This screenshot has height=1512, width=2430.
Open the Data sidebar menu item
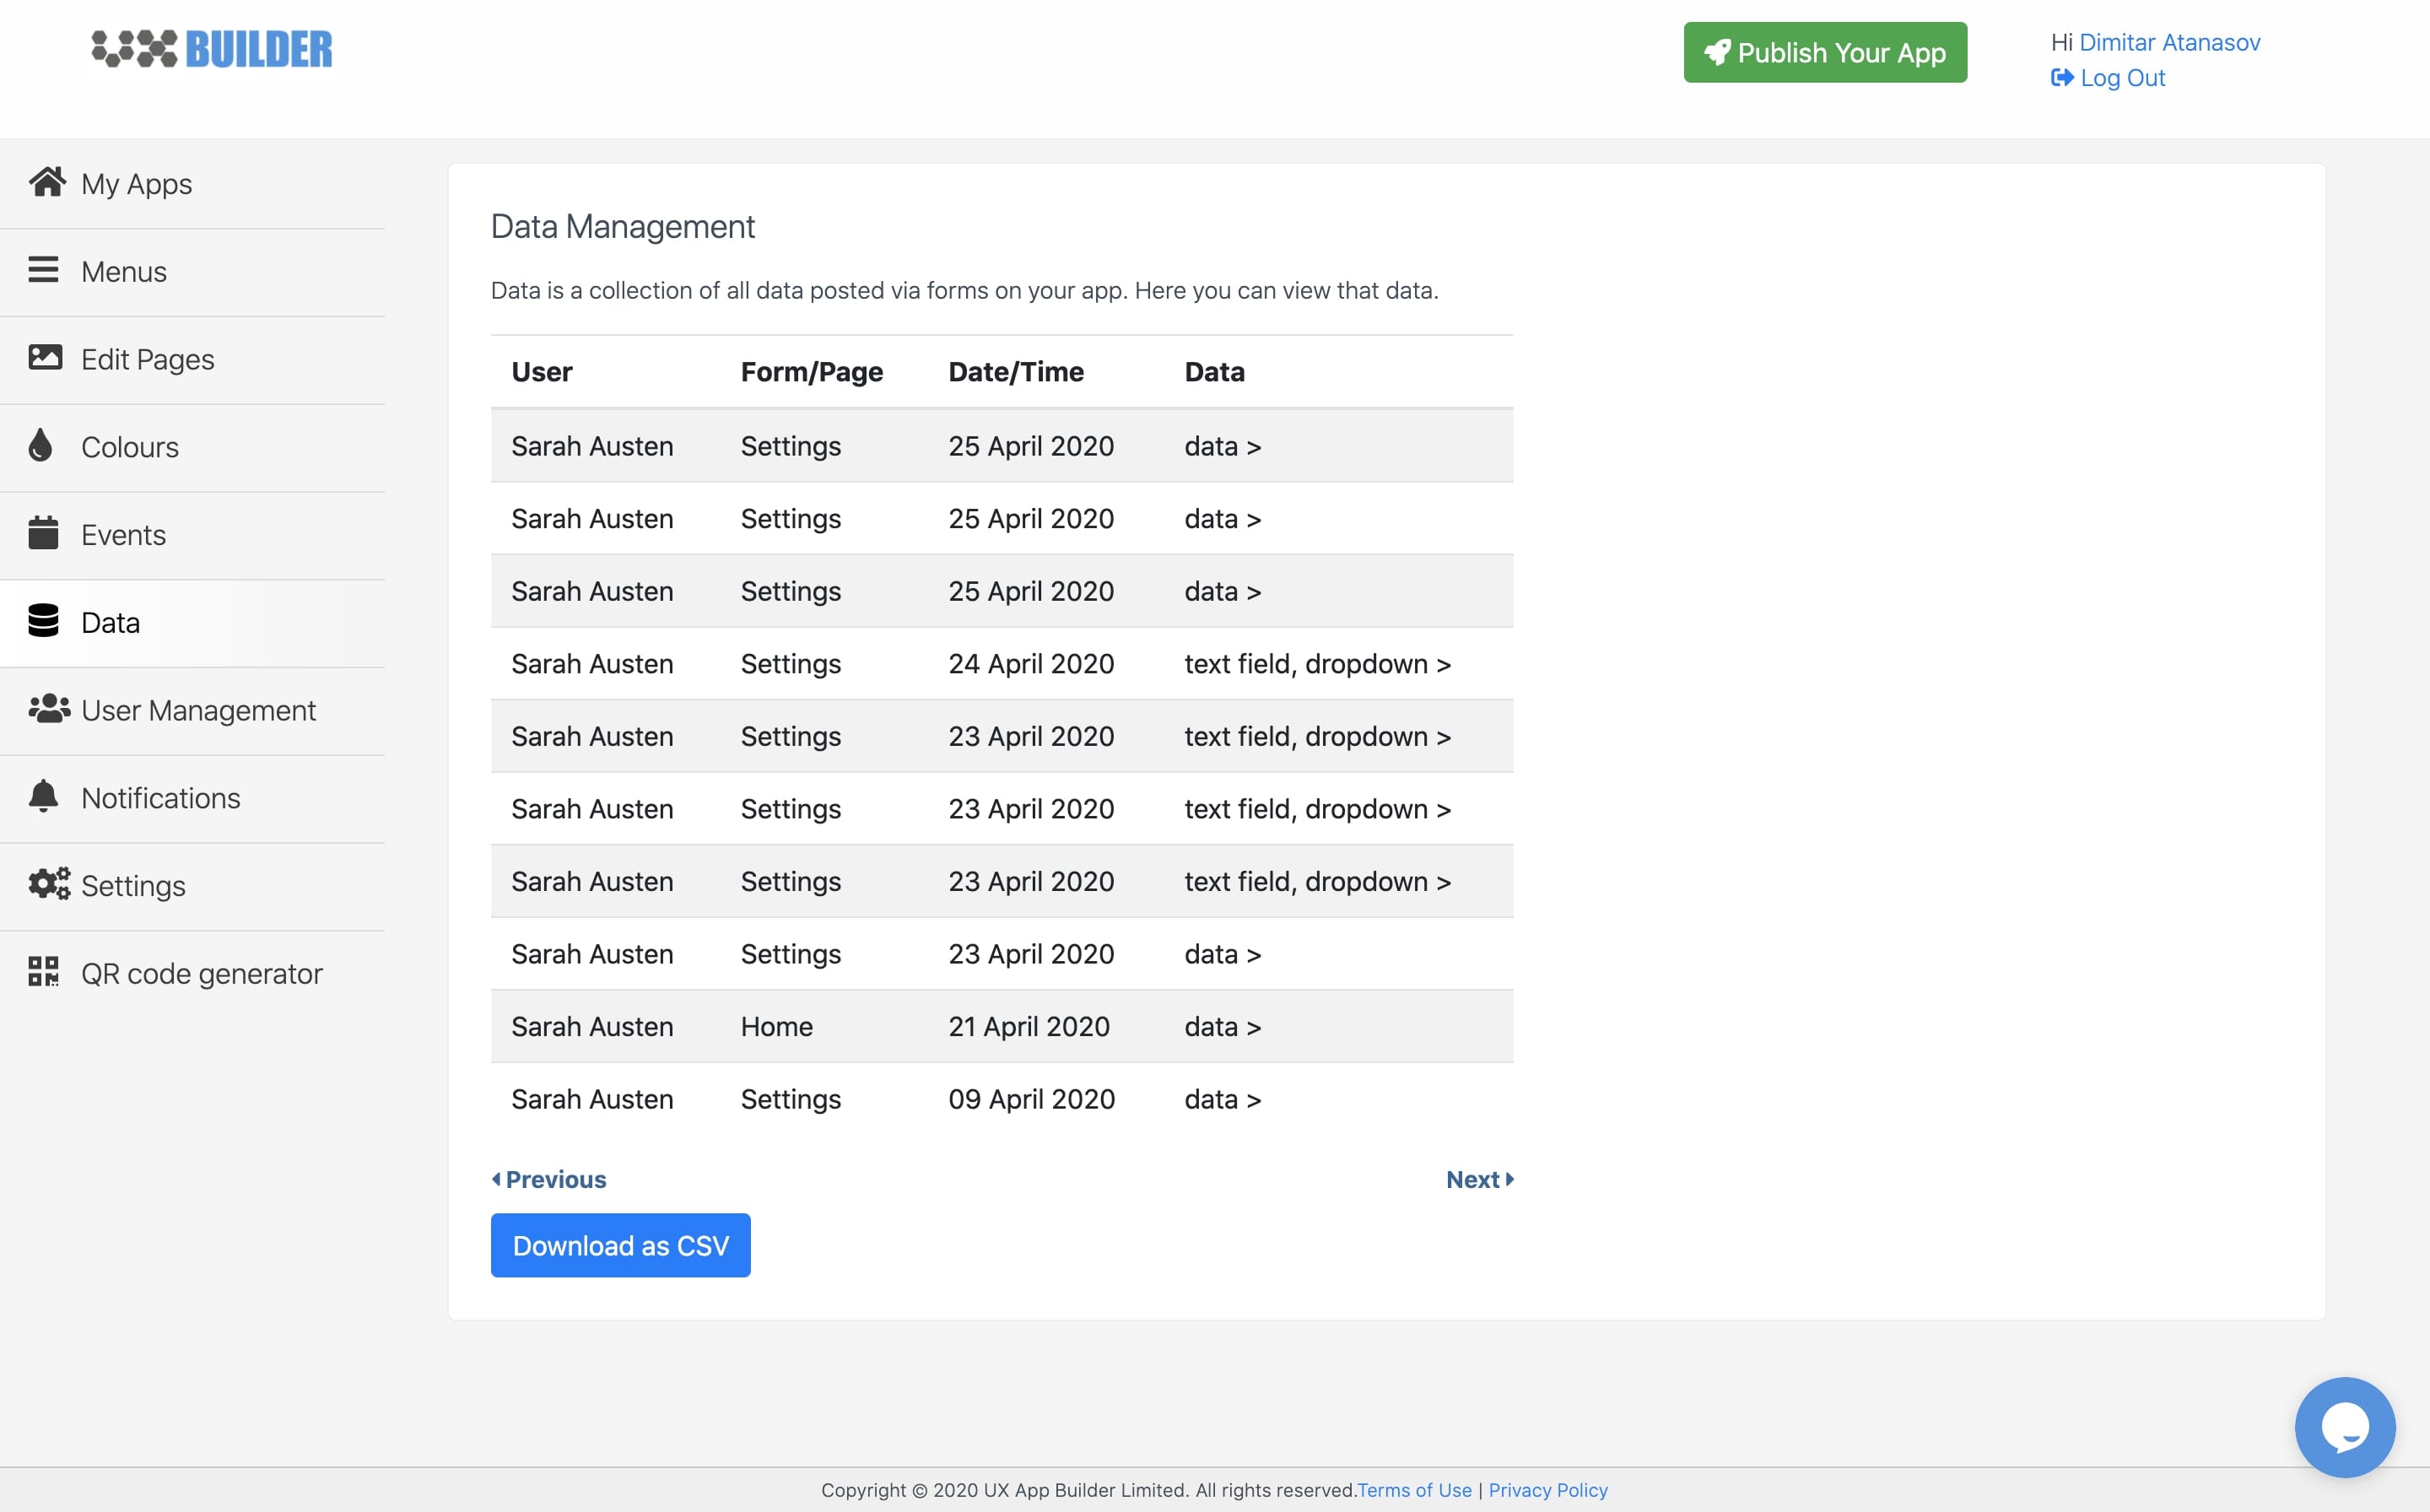[110, 623]
